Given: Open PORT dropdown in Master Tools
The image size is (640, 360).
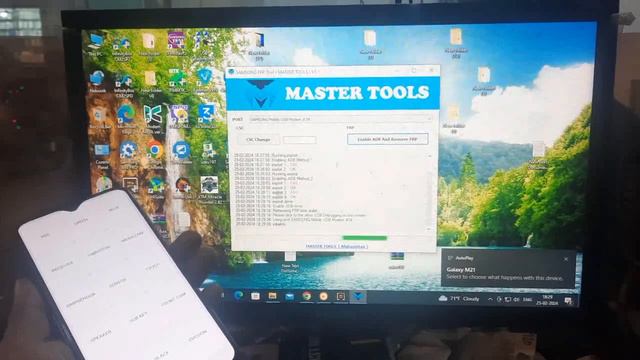Looking at the screenshot, I should pyautogui.click(x=340, y=119).
